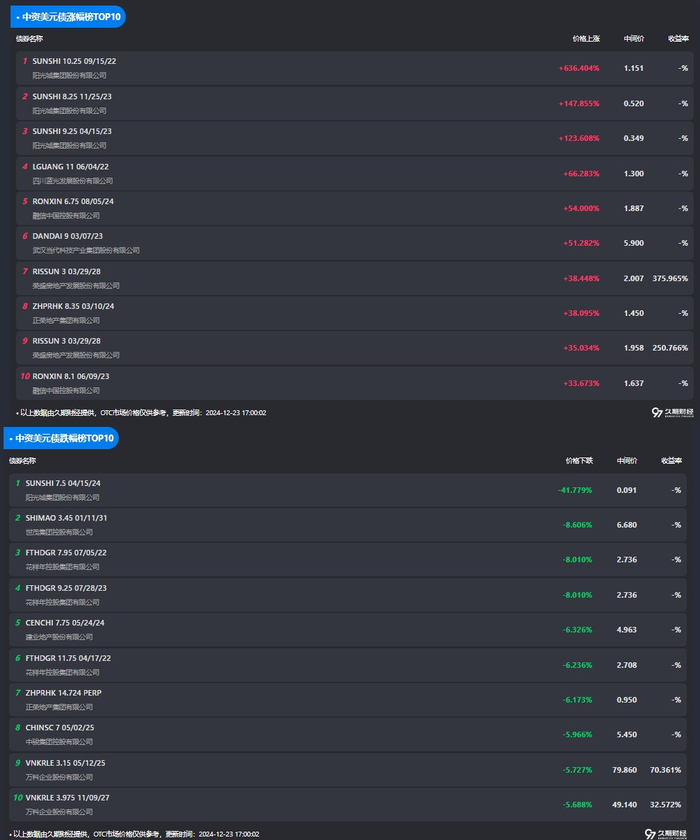Screen dimensions: 700x840
Task: Click 收益率 column header in losers table
Action: (x=671, y=461)
